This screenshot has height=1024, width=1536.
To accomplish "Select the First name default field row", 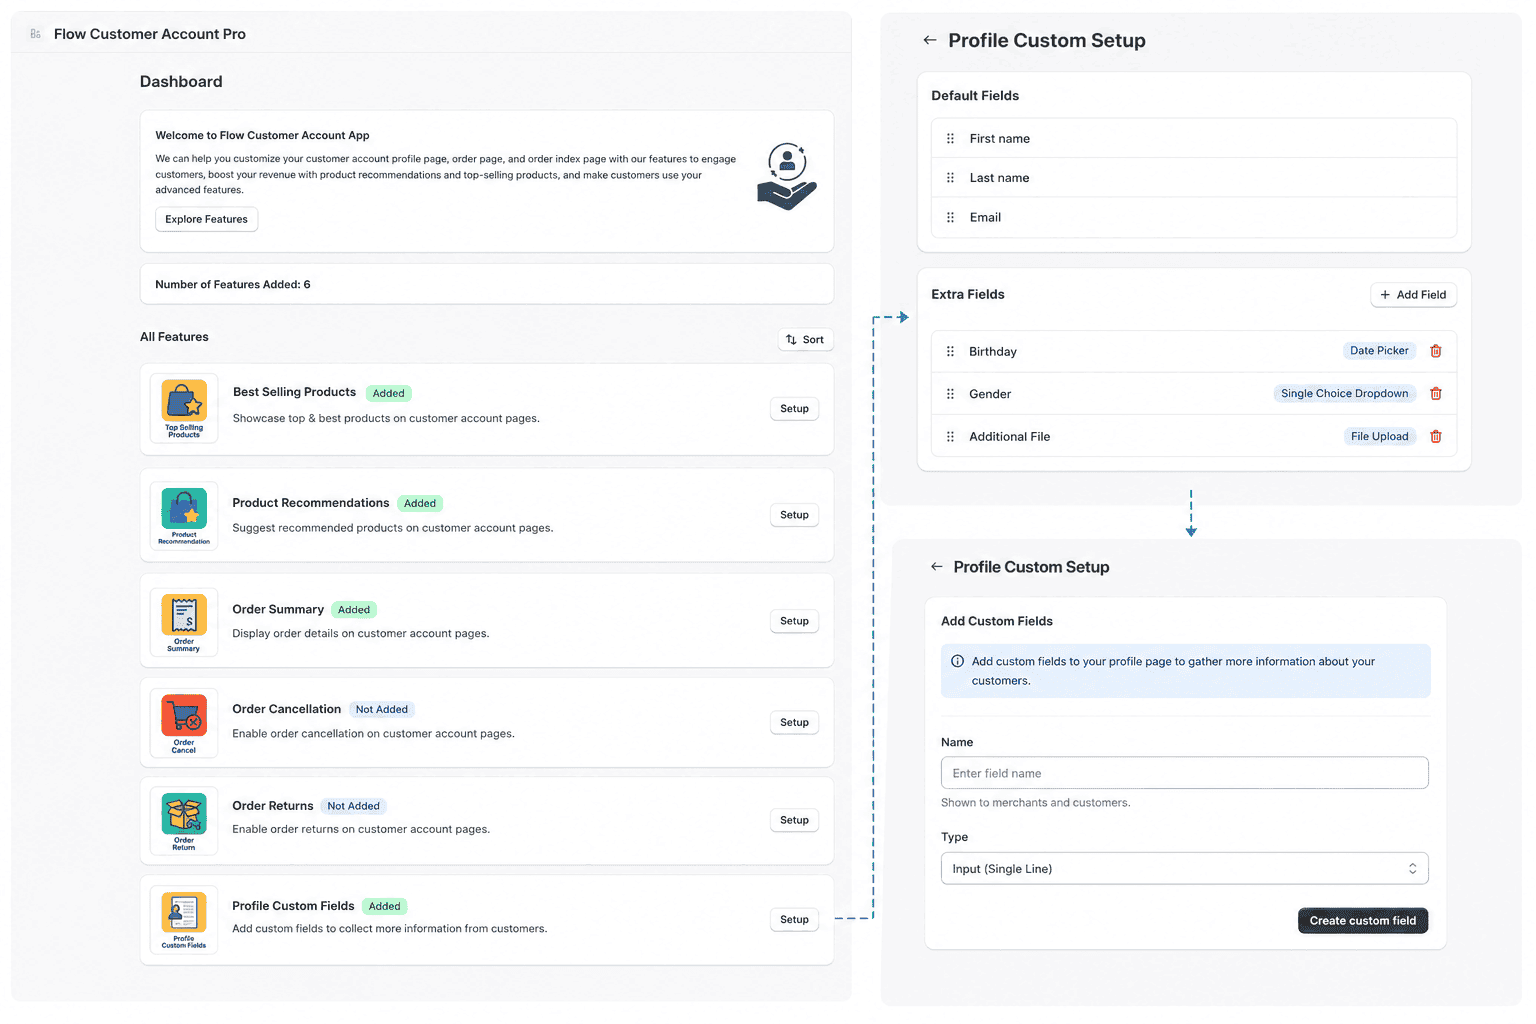I will [x=1194, y=139].
